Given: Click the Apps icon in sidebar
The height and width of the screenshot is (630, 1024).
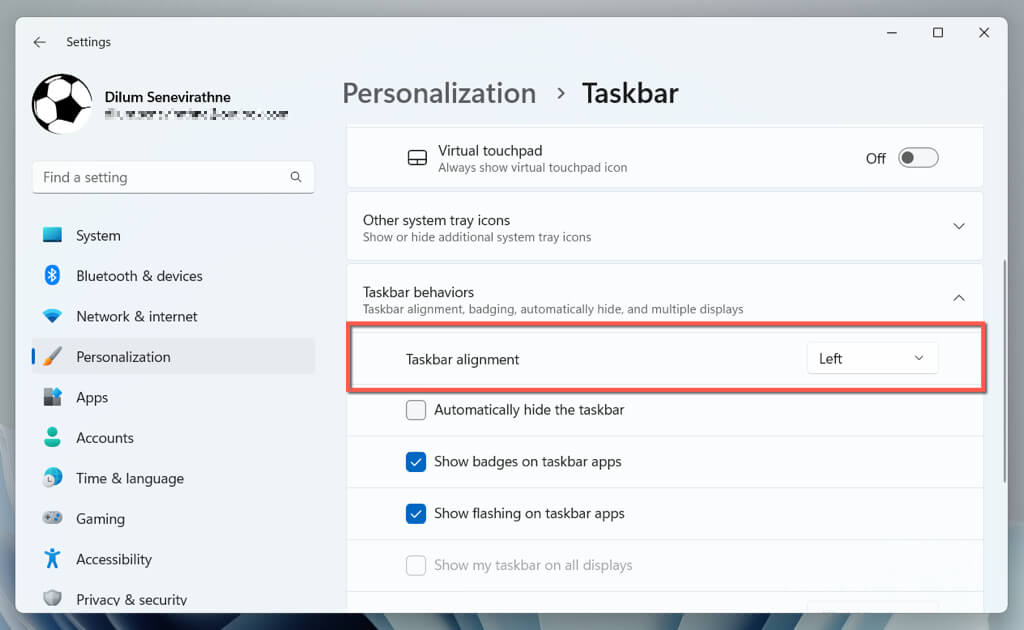Looking at the screenshot, I should pyautogui.click(x=53, y=397).
